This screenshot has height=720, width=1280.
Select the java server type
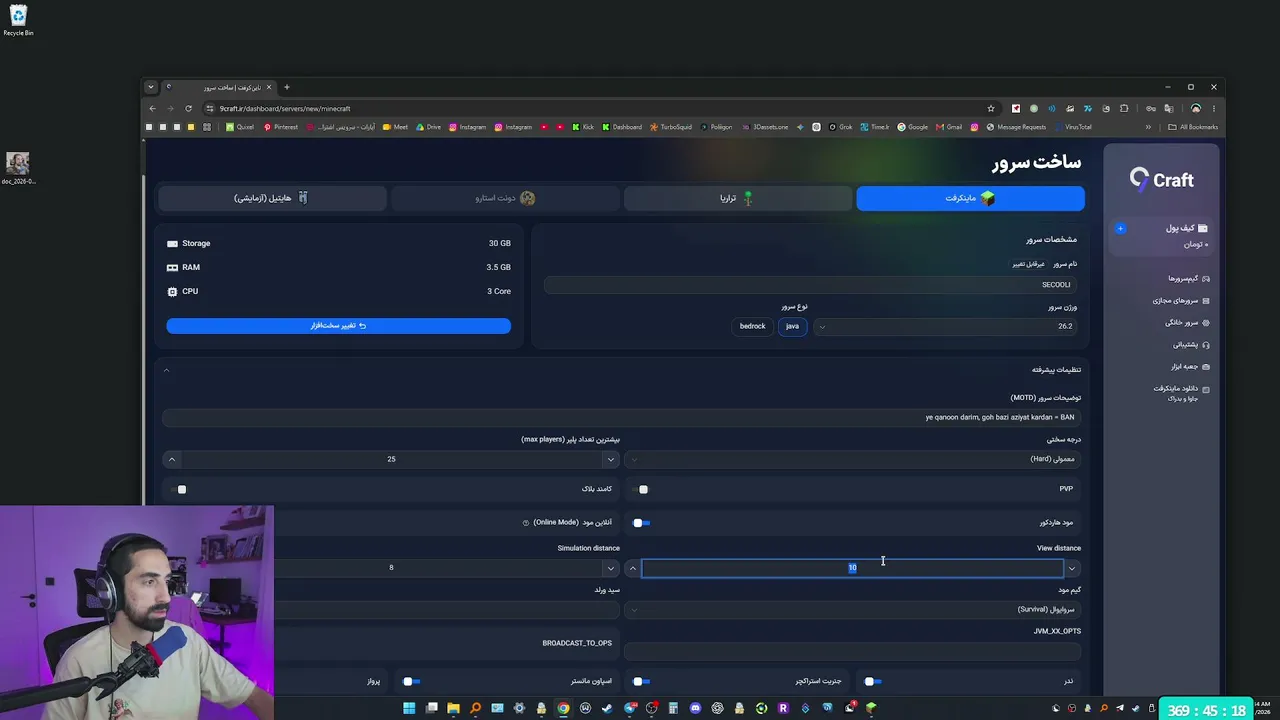pyautogui.click(x=792, y=326)
